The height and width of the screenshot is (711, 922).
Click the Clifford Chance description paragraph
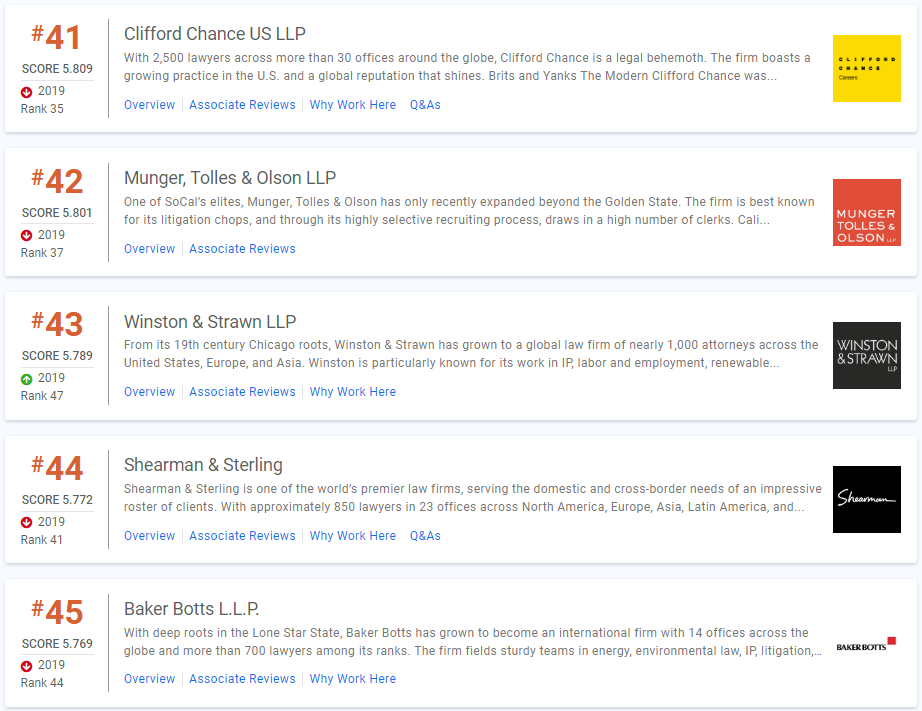pos(467,66)
